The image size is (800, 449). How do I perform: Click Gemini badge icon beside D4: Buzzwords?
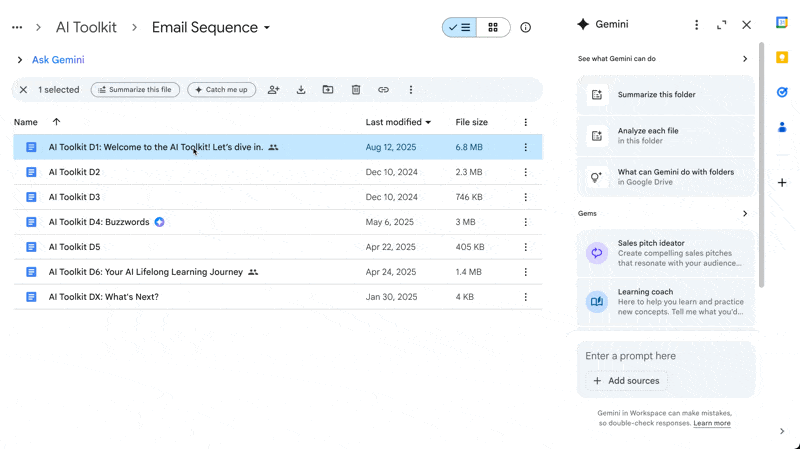(160, 222)
